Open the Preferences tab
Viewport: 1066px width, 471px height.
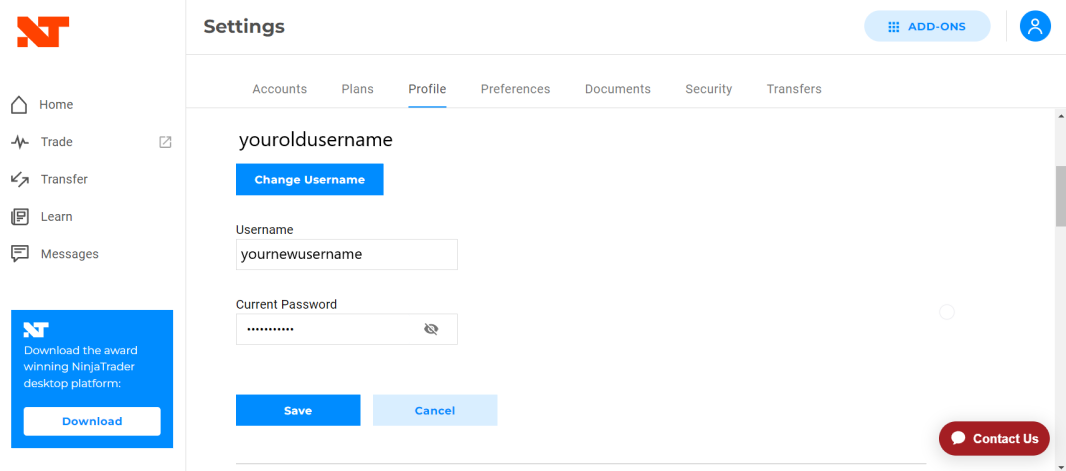point(515,89)
